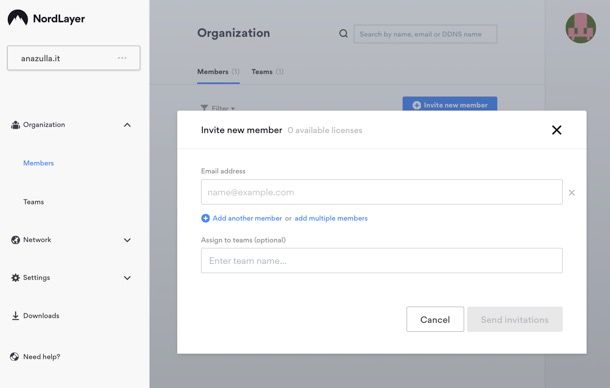610x388 pixels.
Task: Click the NordLayer logo icon
Action: [18, 18]
